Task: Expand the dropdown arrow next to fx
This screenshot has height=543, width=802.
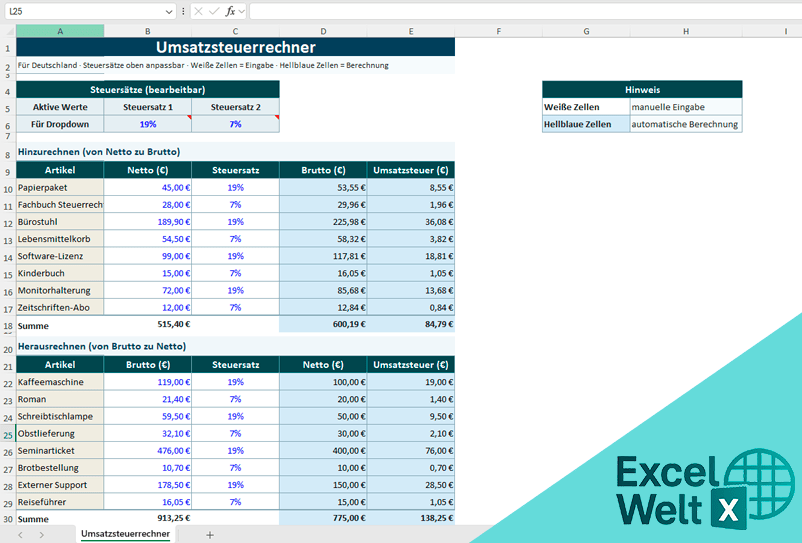Action: point(242,11)
